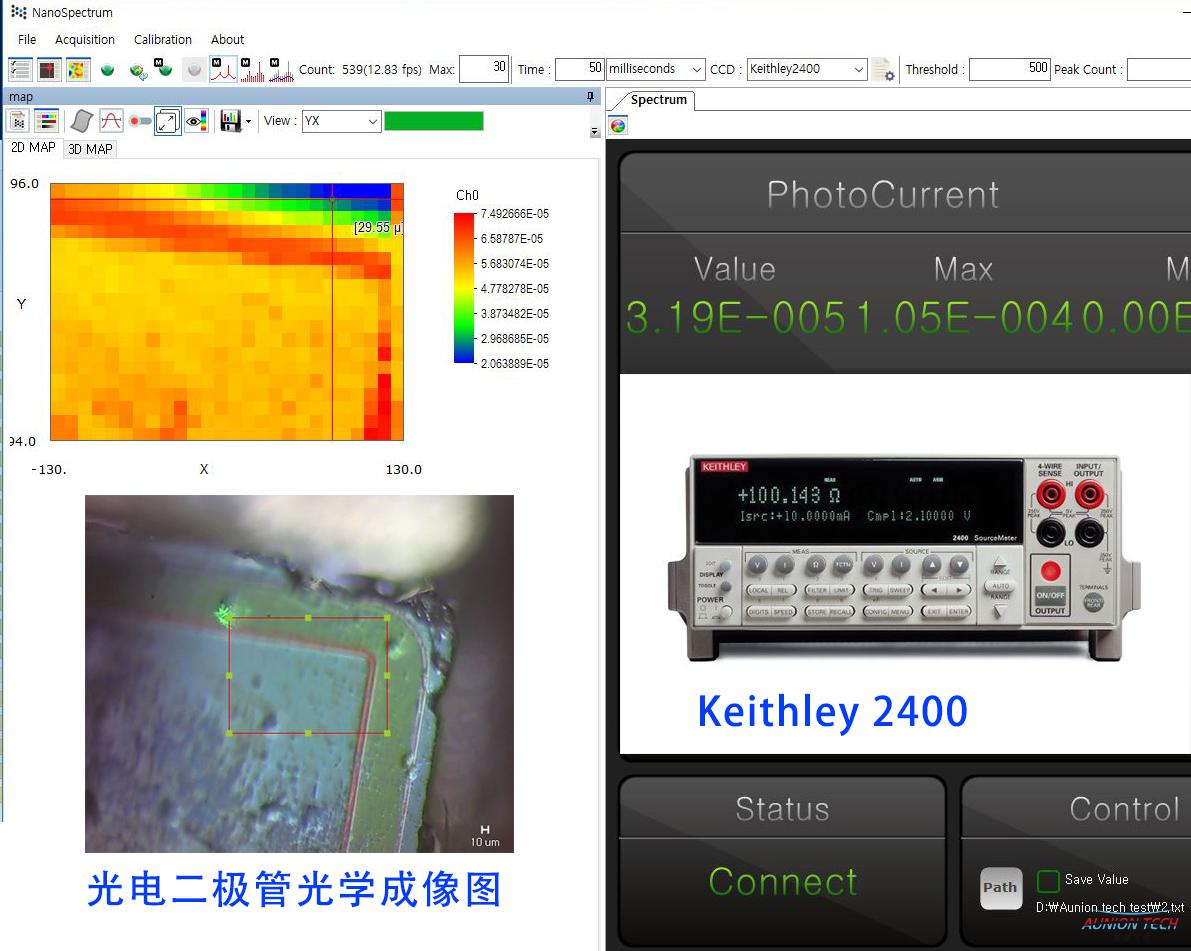Select the red spectrum peaks M icon
The image size is (1191, 951).
[x=223, y=70]
